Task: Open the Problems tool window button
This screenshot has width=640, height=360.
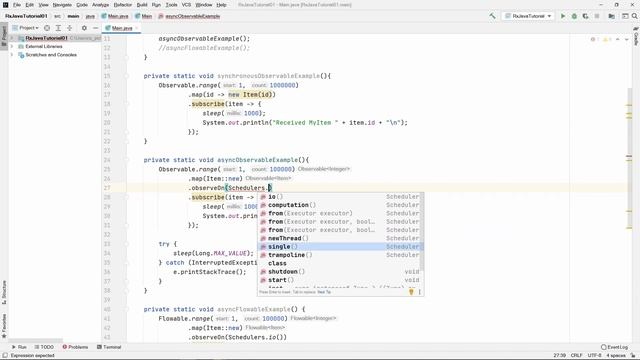Action: tap(75, 347)
